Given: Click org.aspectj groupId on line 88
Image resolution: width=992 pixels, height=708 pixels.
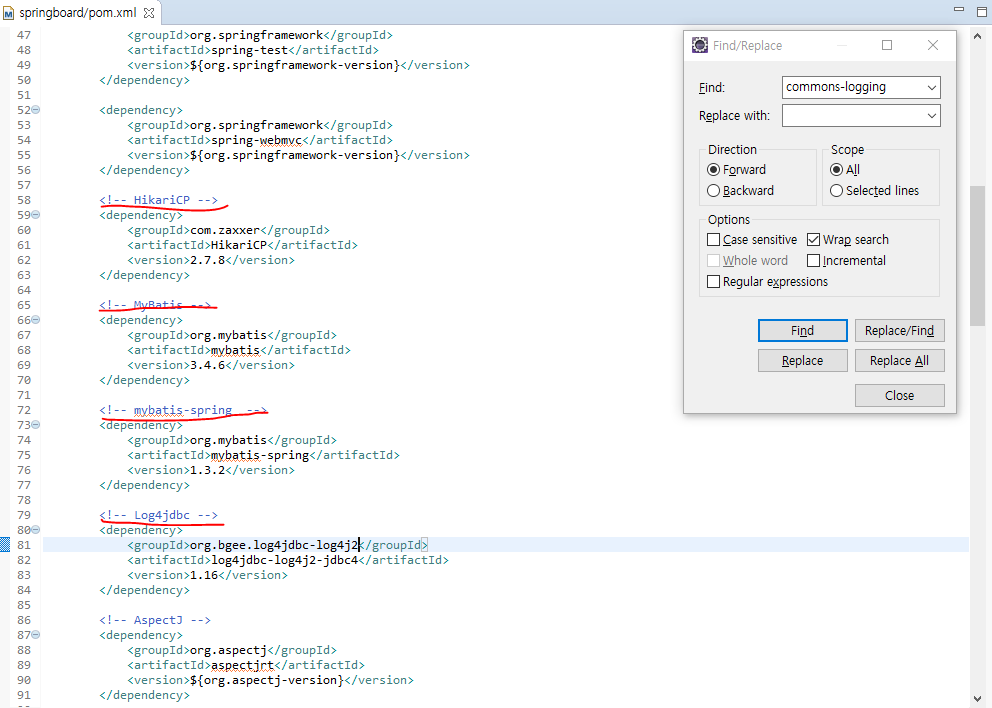Looking at the screenshot, I should point(228,650).
